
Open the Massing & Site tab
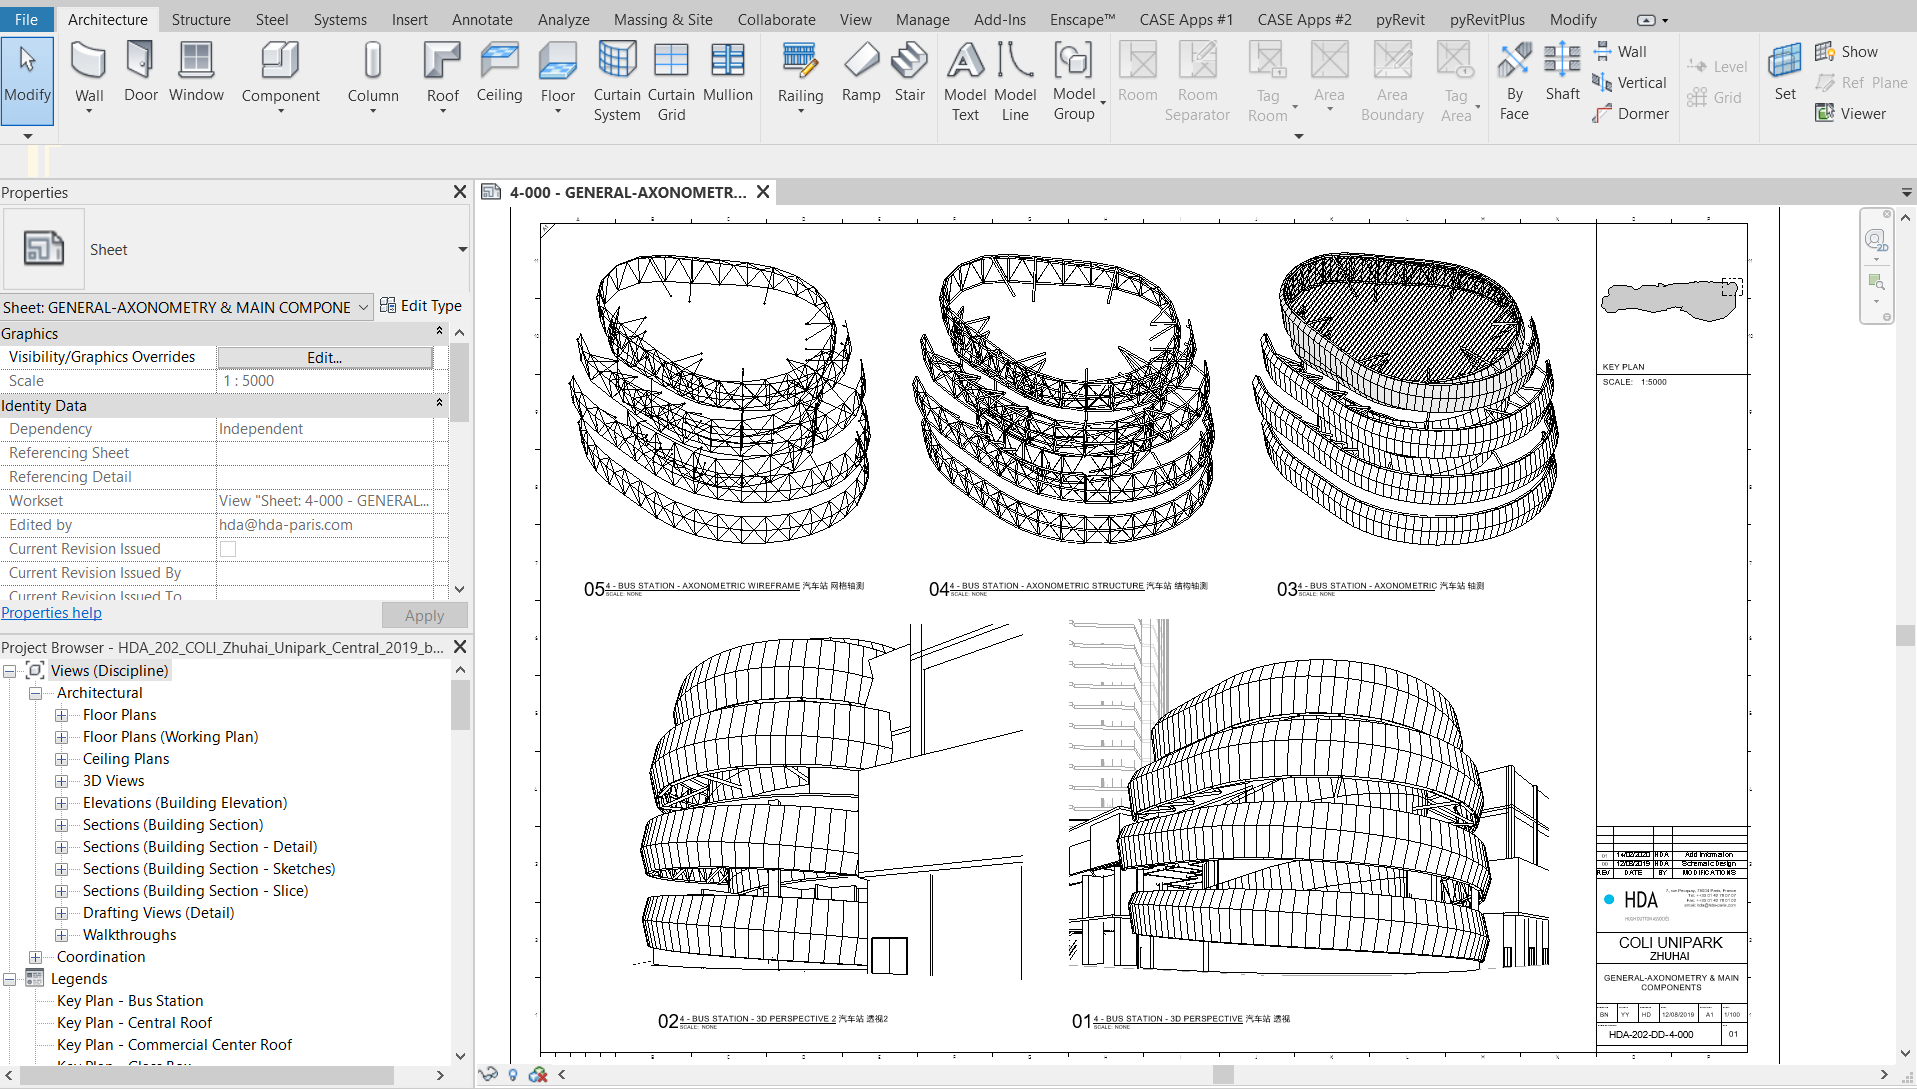click(662, 19)
